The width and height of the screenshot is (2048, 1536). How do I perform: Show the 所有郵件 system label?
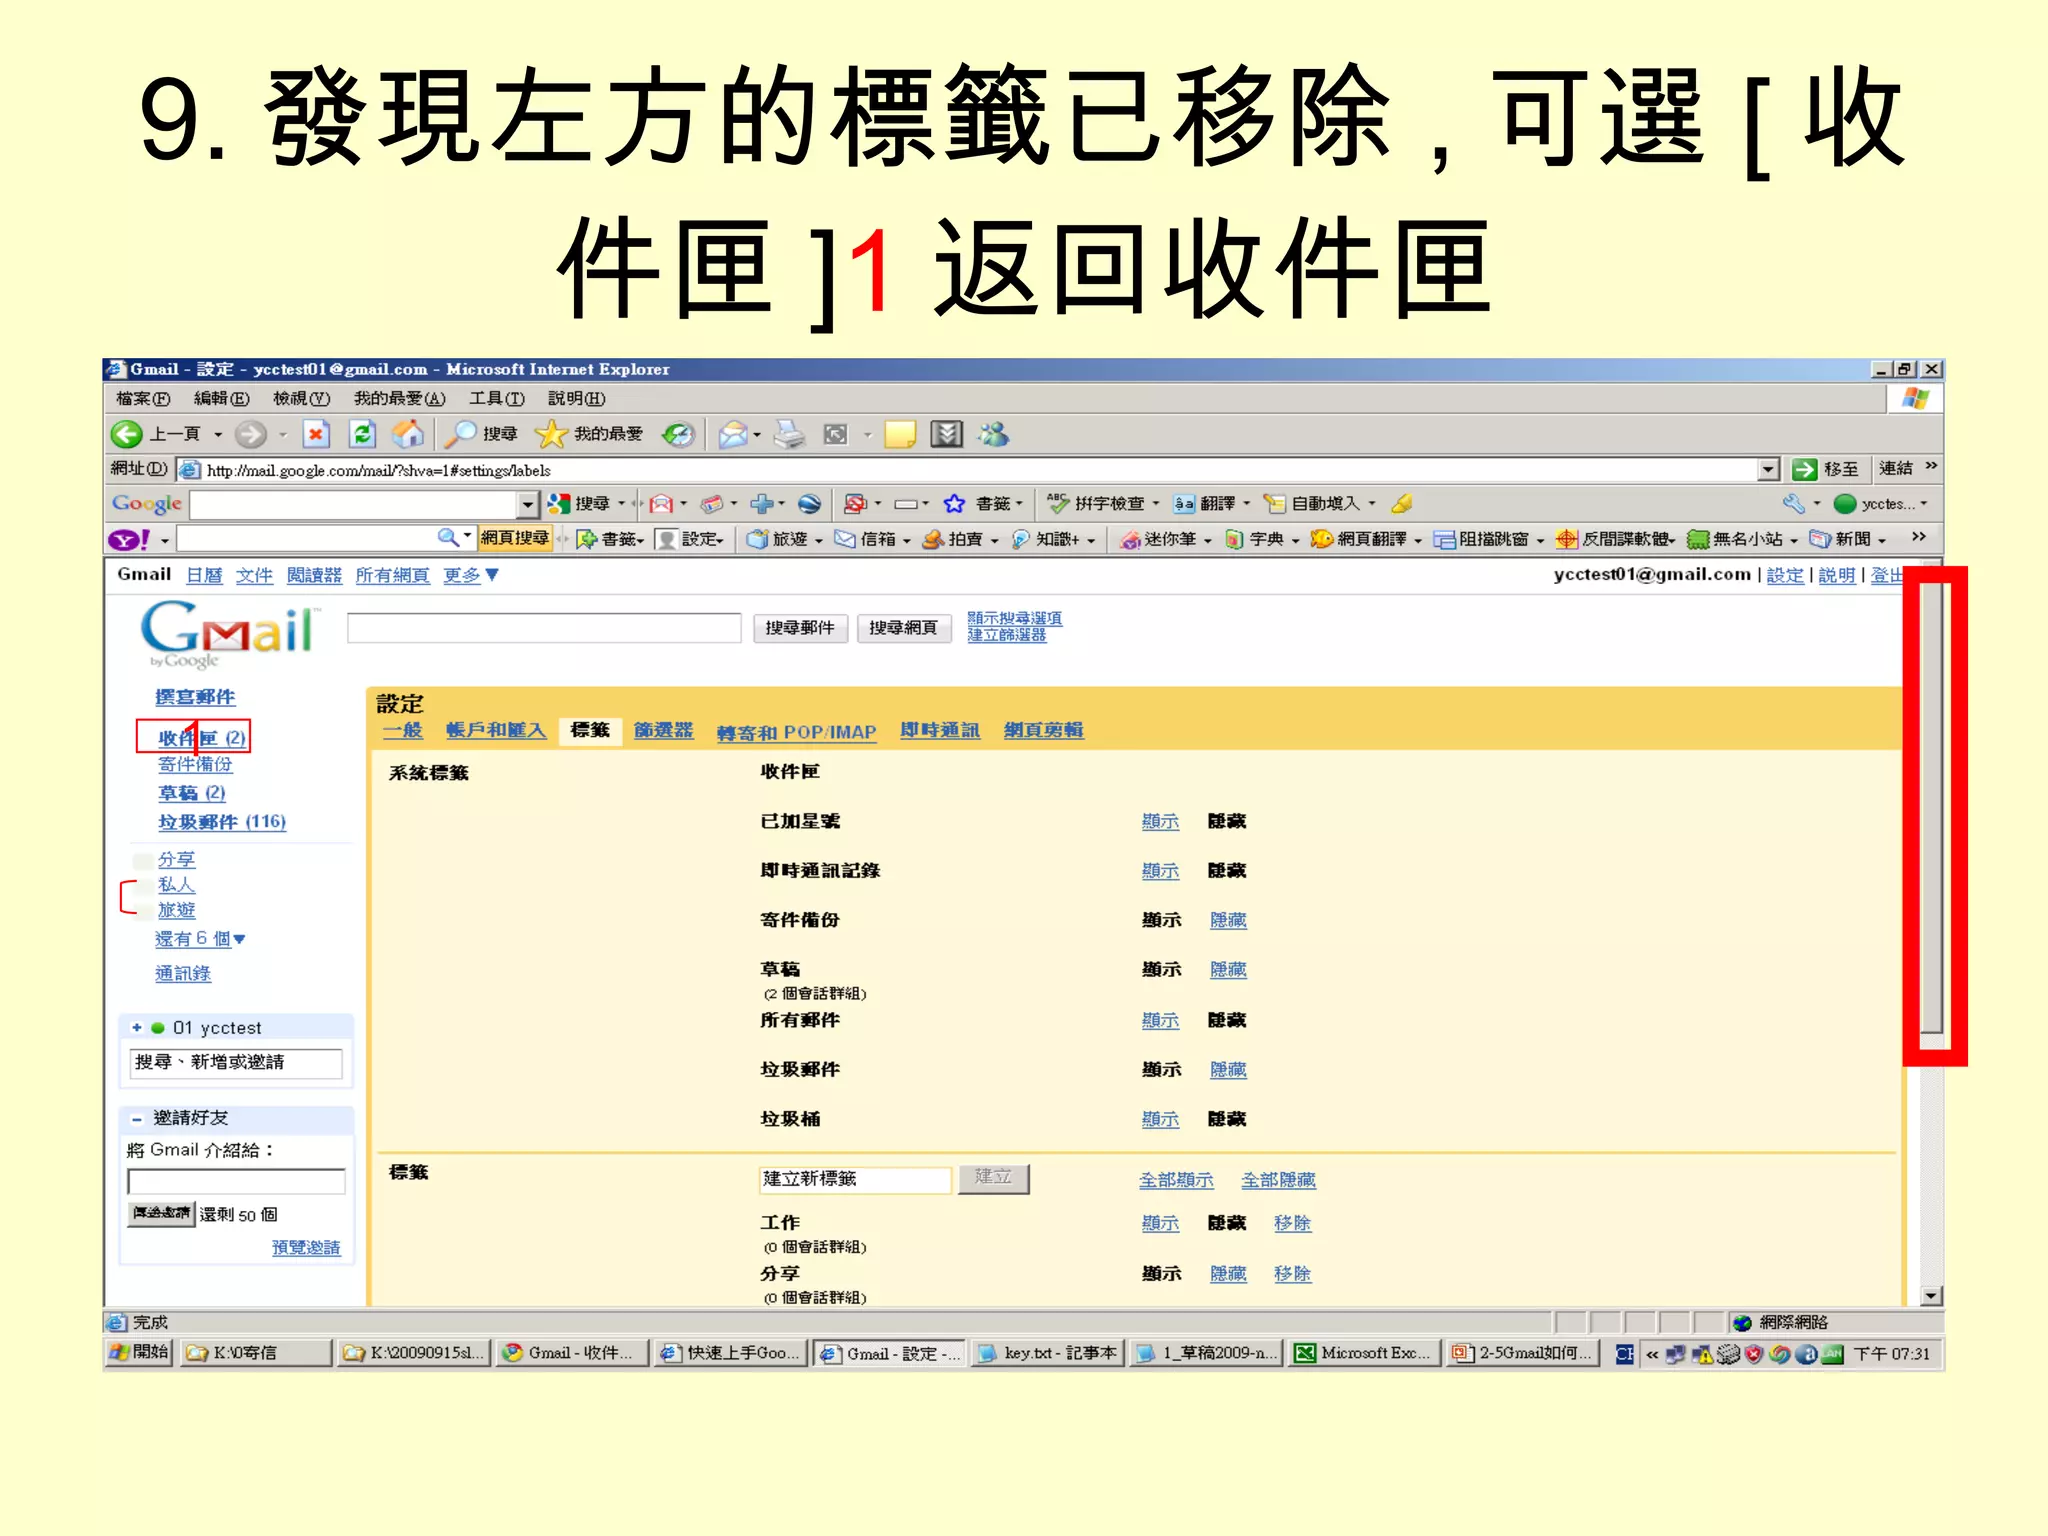[x=1160, y=1021]
